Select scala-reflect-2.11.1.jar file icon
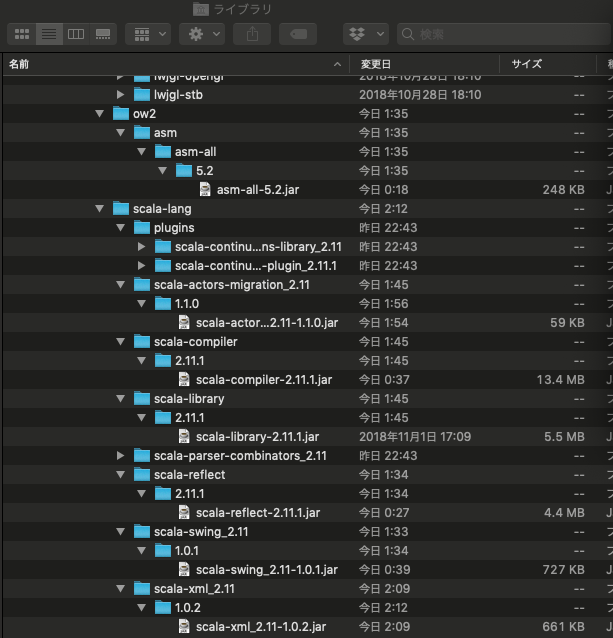 184,513
